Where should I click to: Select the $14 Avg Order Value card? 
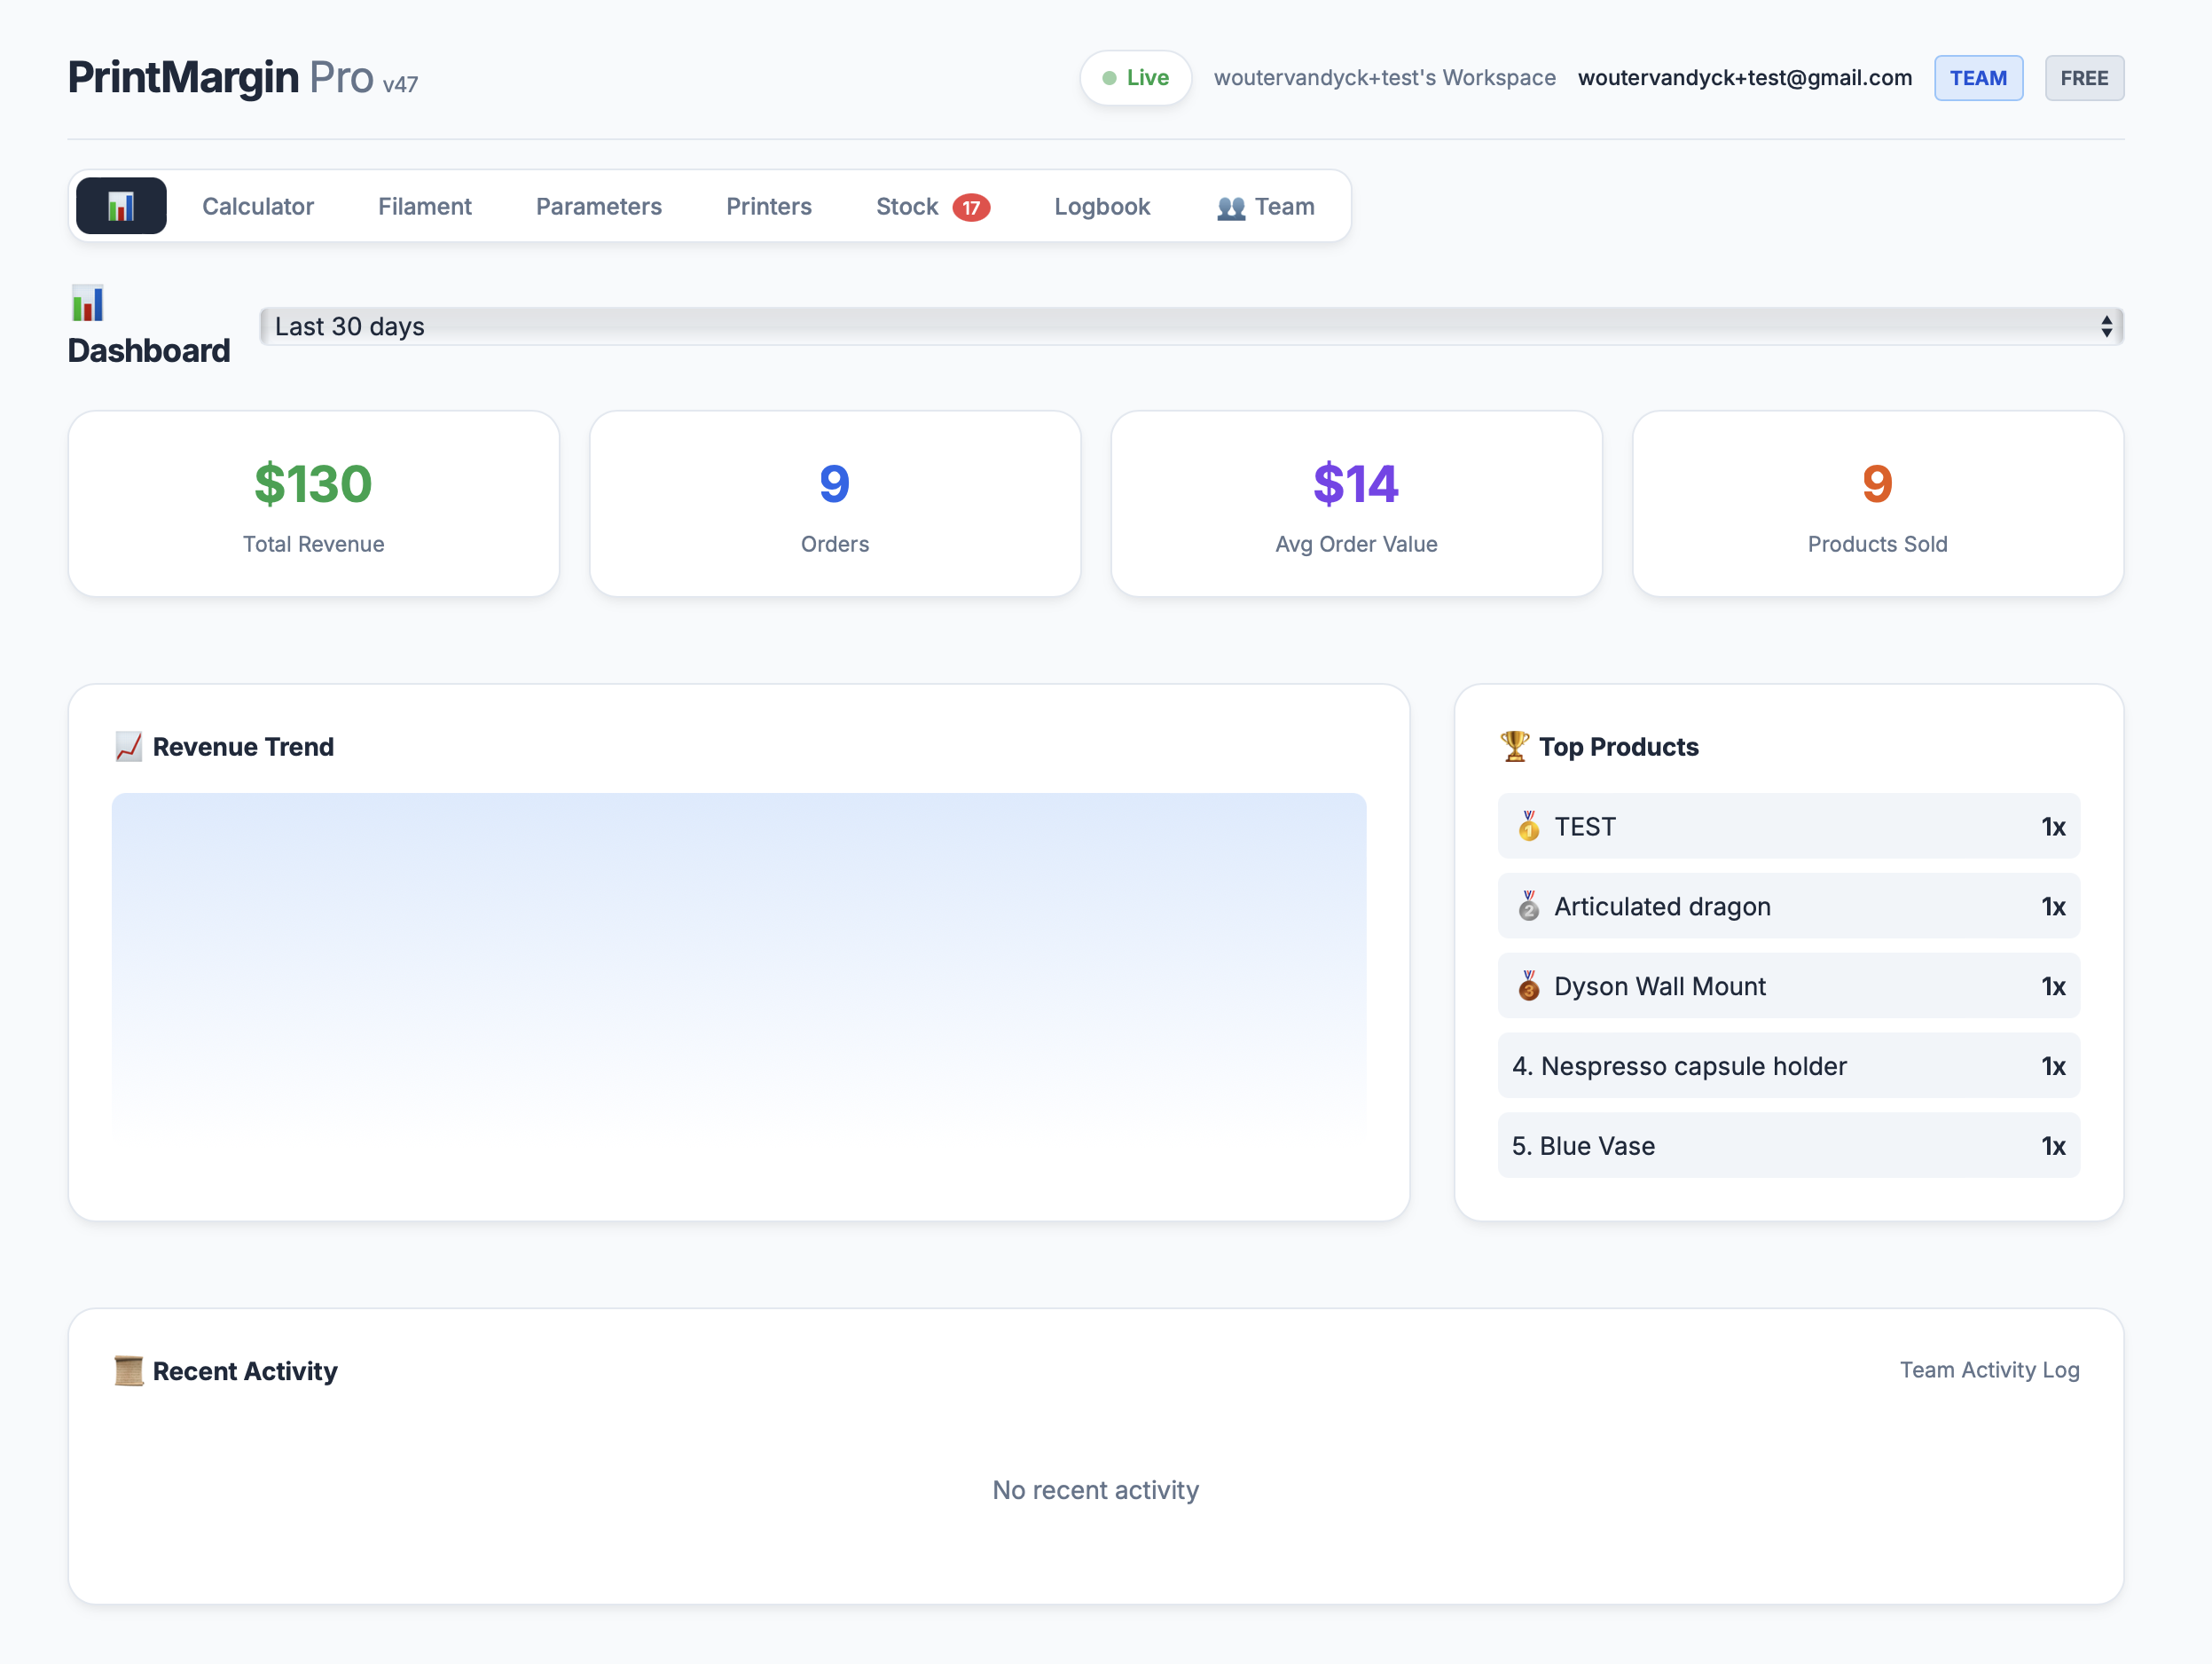pyautogui.click(x=1356, y=504)
